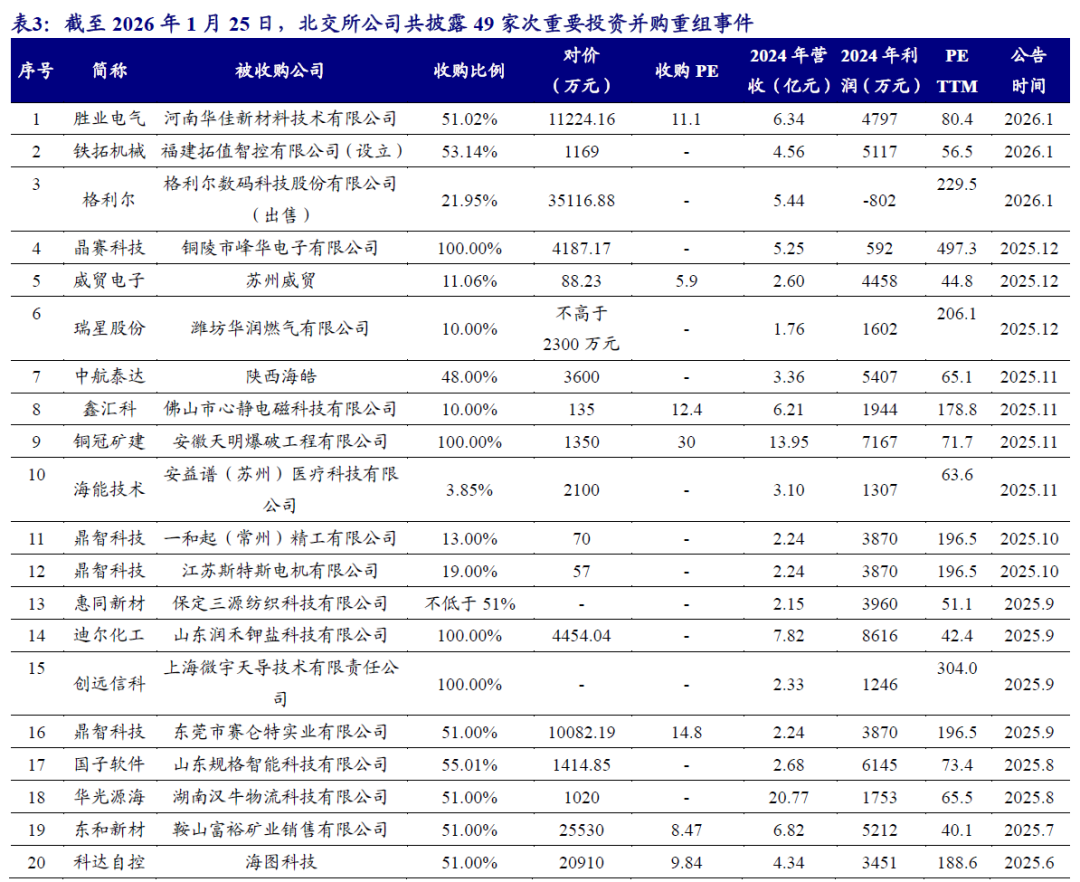Select the 国子软件 cell
Image resolution: width=1080 pixels, height=882 pixels.
(110, 764)
